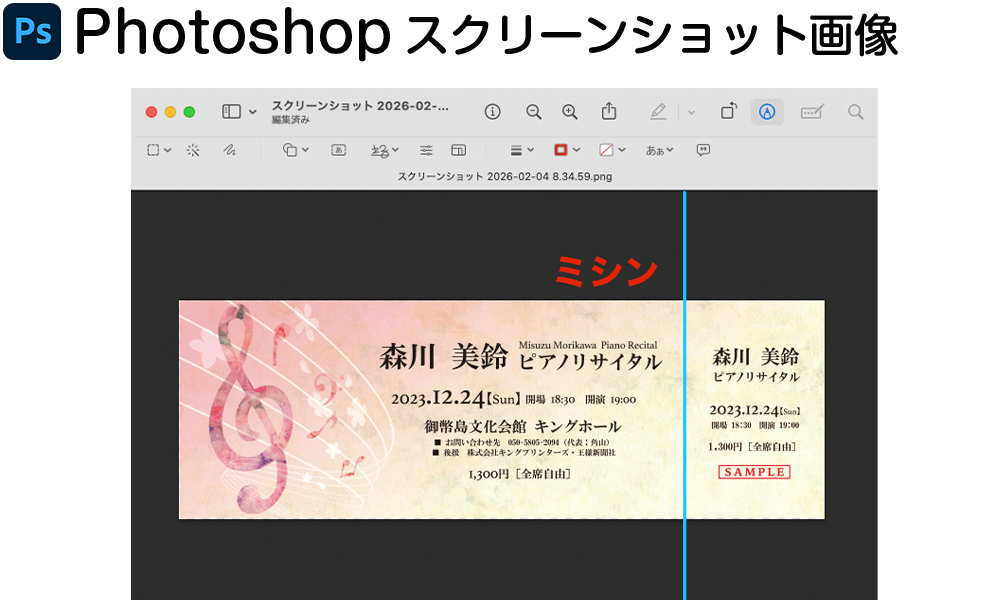1000x600 pixels.
Task: Open the あぁ Text Style dropdown
Action: pos(659,150)
